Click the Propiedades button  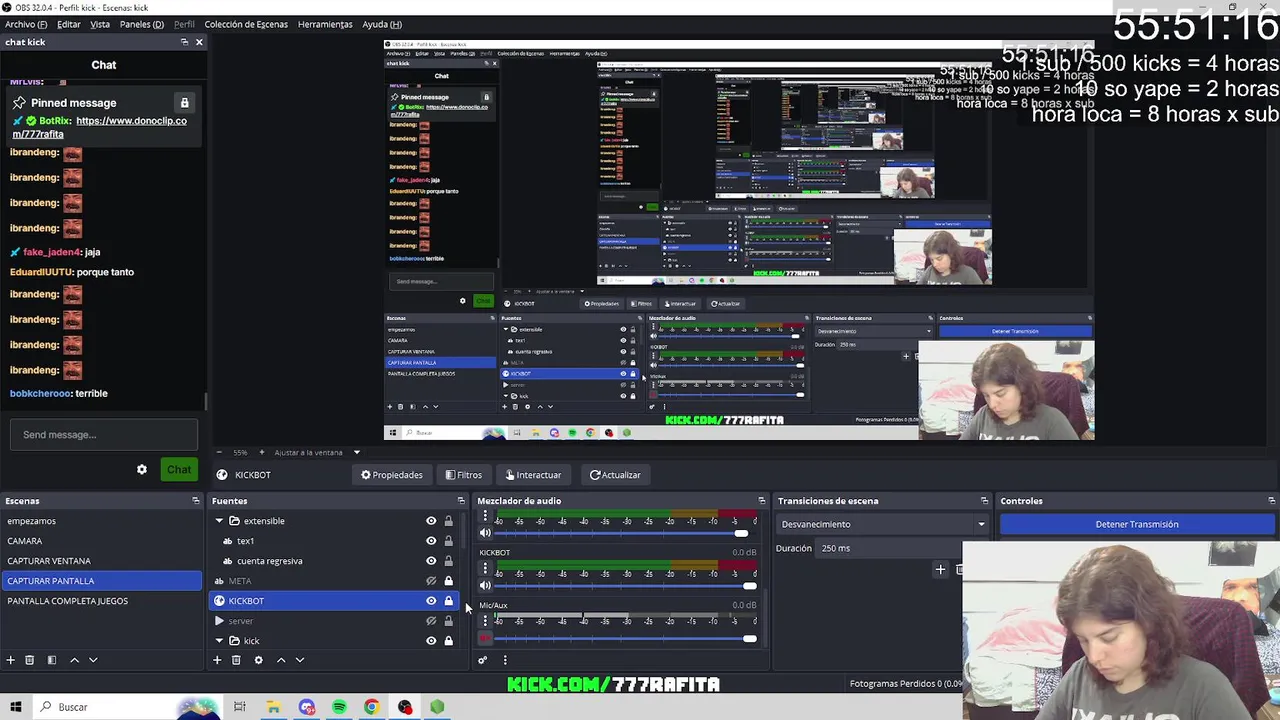tap(392, 475)
